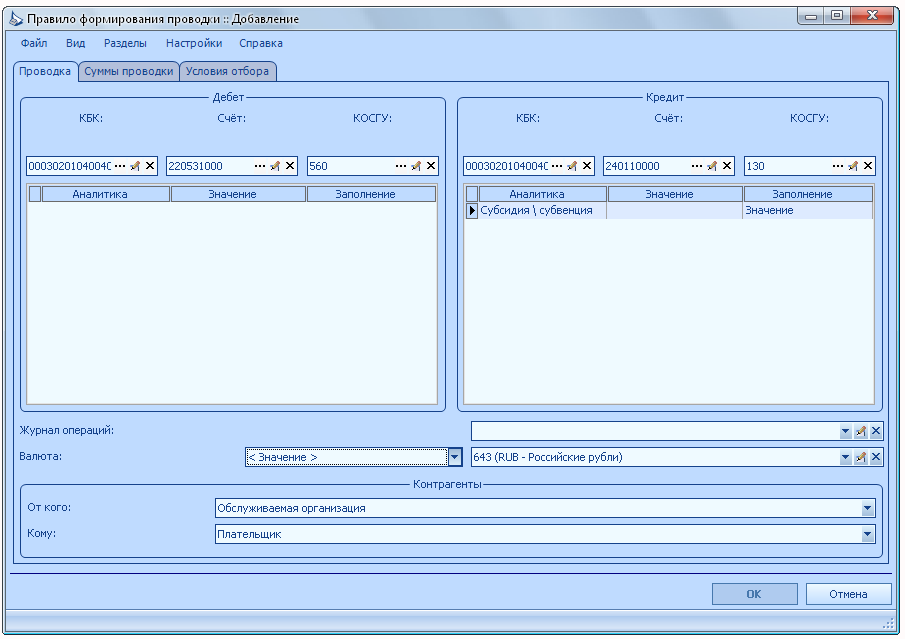
Task: Clear debit КОСГУ 560 using the X icon
Action: pos(431,166)
